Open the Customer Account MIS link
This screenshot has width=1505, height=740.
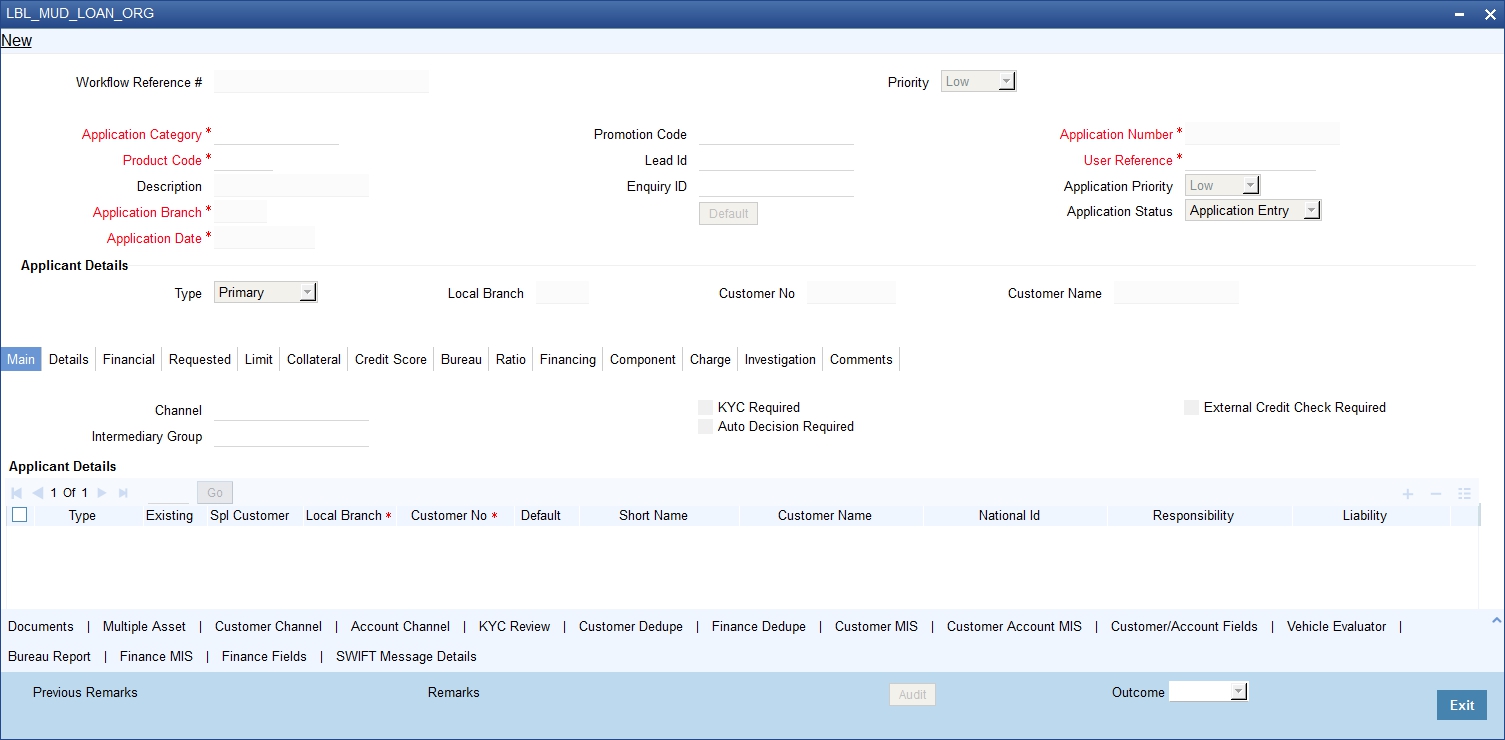pos(1014,626)
